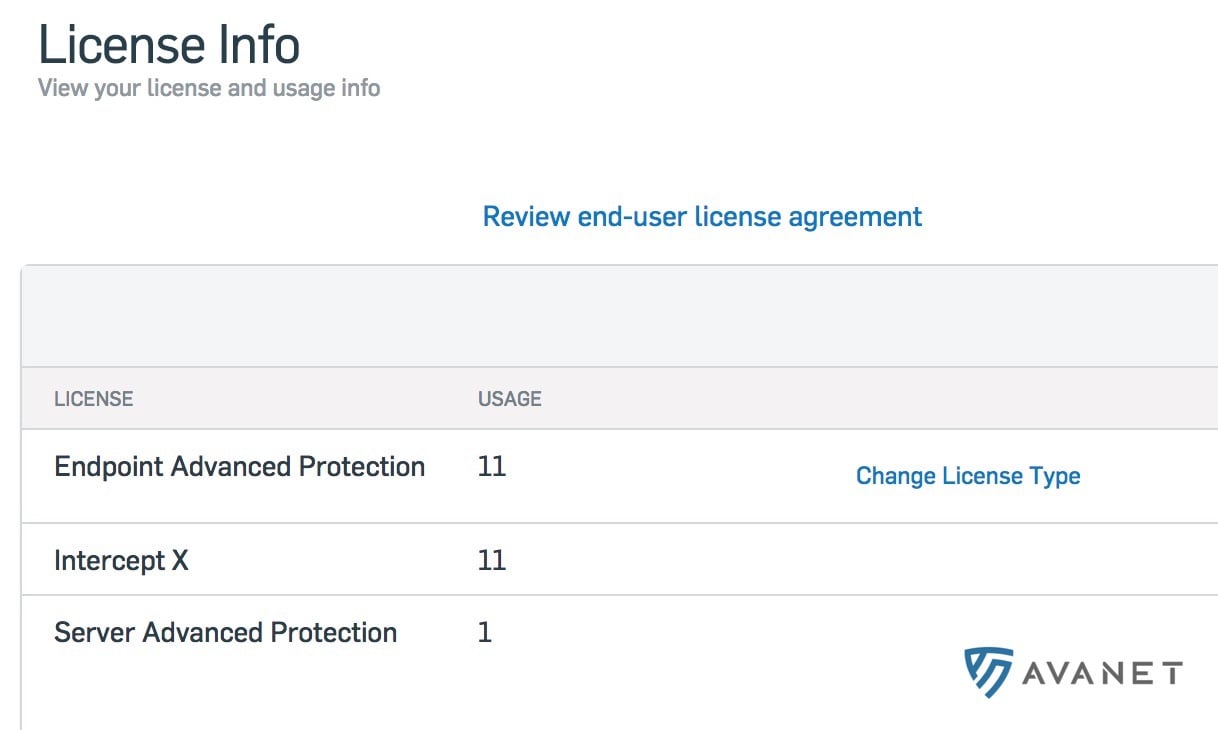Select the Intercept X license name
This screenshot has height=730, width=1218.
click(121, 560)
